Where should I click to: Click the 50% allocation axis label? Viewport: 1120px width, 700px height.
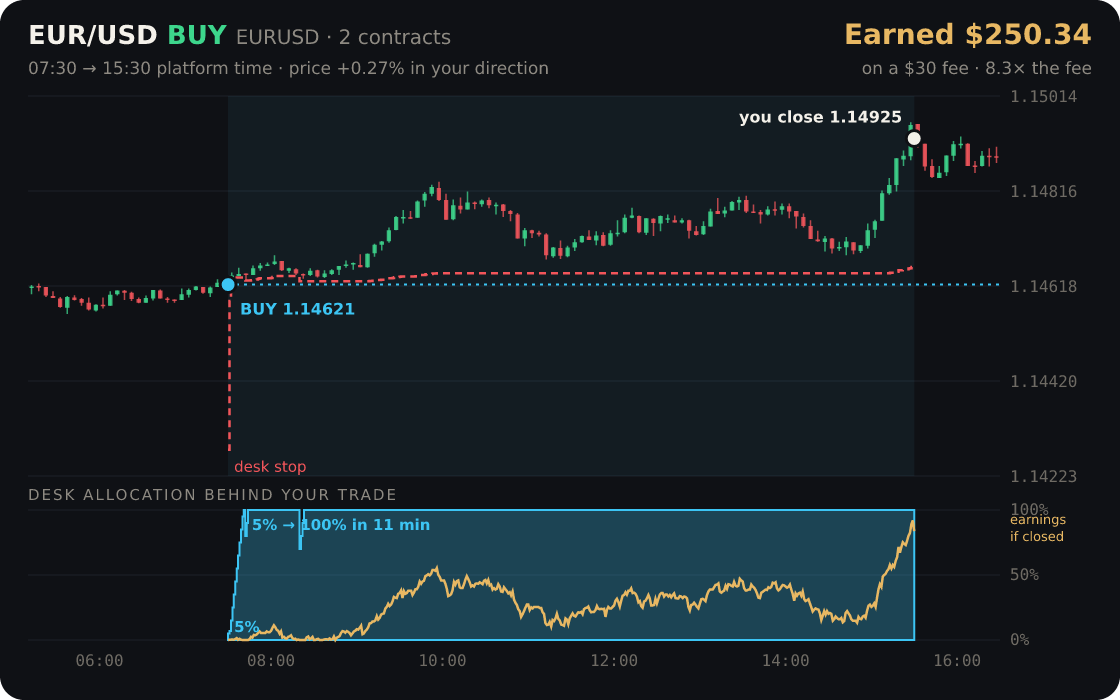[1024, 575]
